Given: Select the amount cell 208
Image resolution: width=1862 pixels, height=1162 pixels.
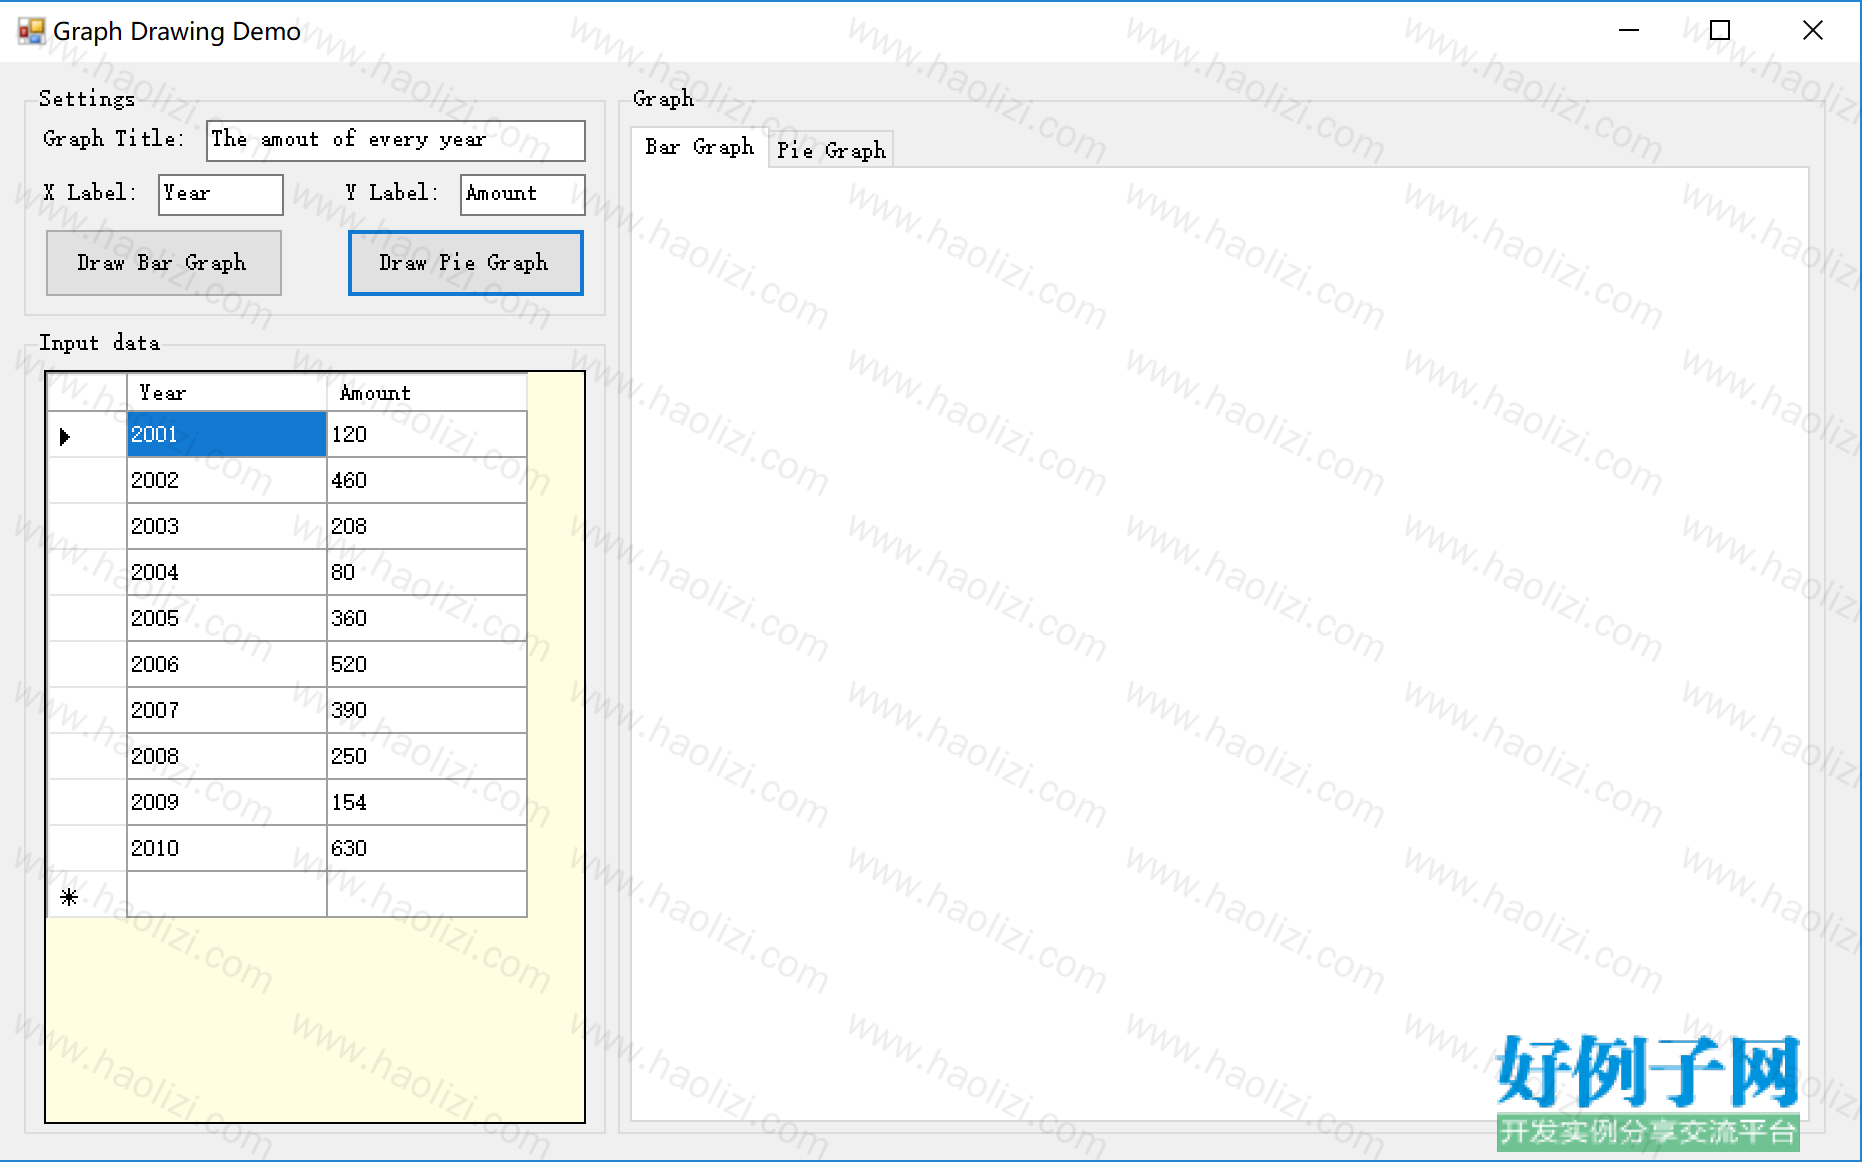Looking at the screenshot, I should point(427,527).
